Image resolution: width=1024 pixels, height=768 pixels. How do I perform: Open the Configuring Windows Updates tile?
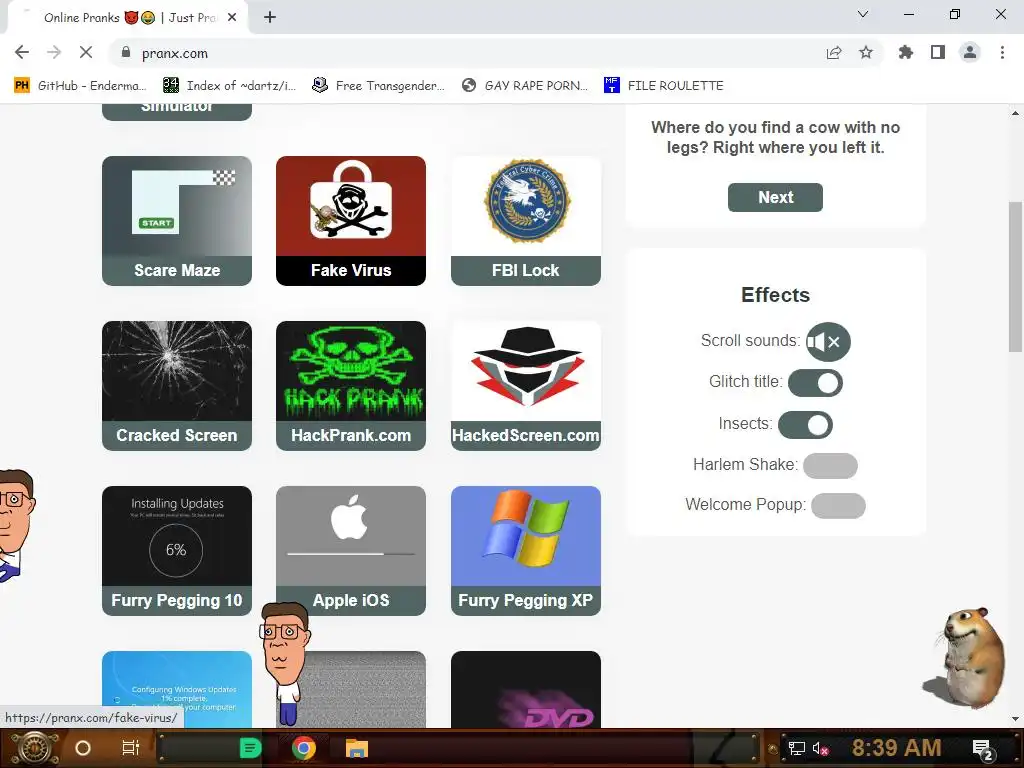(177, 690)
